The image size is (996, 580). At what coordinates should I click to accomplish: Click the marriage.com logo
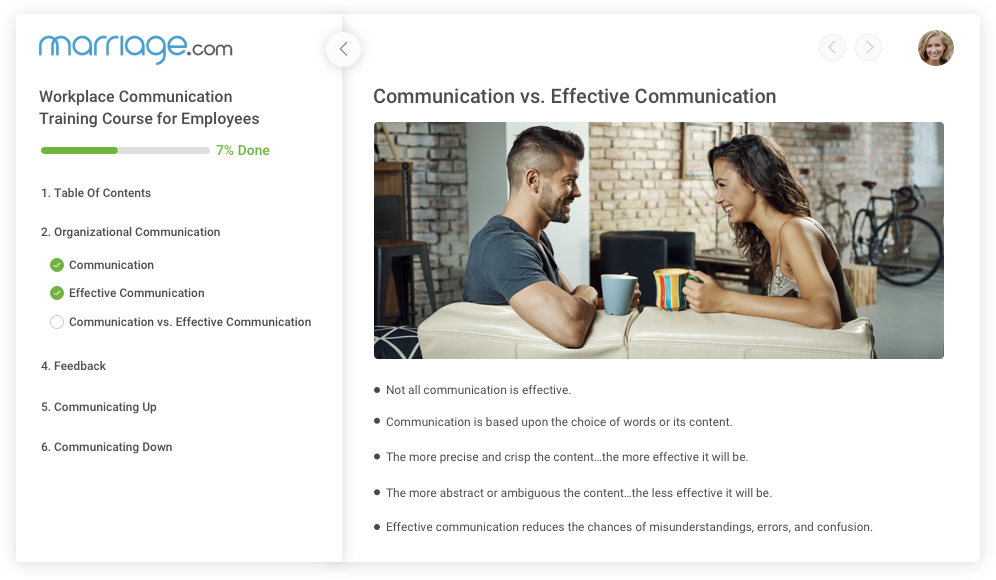point(135,47)
